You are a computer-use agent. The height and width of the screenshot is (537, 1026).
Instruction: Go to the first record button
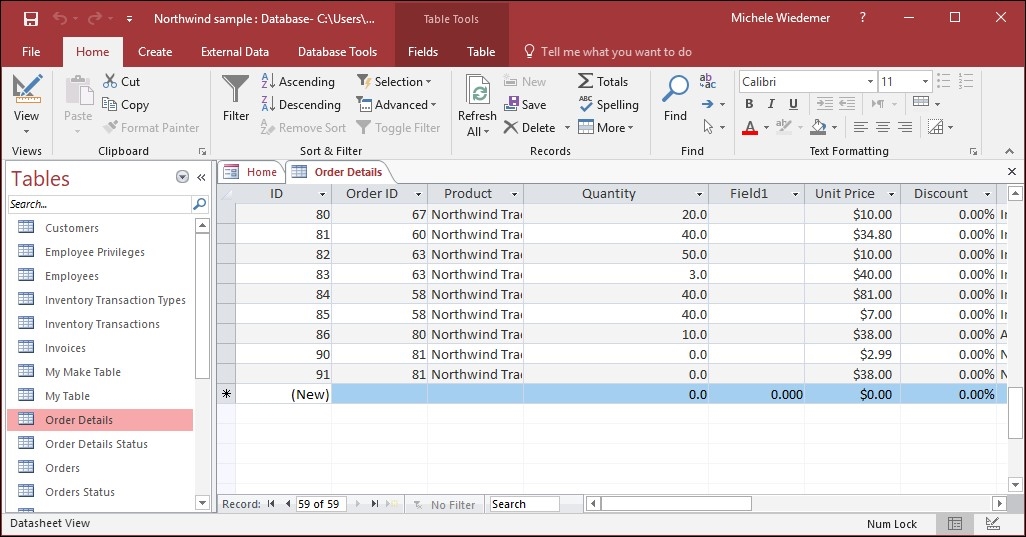[271, 504]
